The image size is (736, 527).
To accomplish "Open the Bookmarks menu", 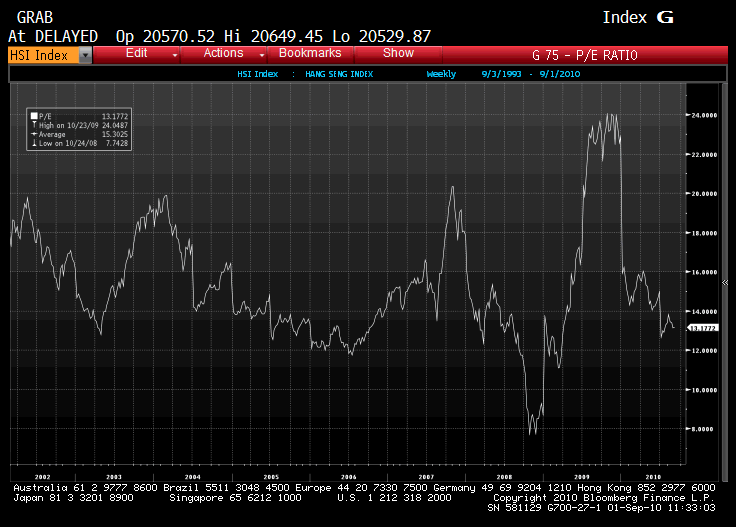I will point(310,53).
